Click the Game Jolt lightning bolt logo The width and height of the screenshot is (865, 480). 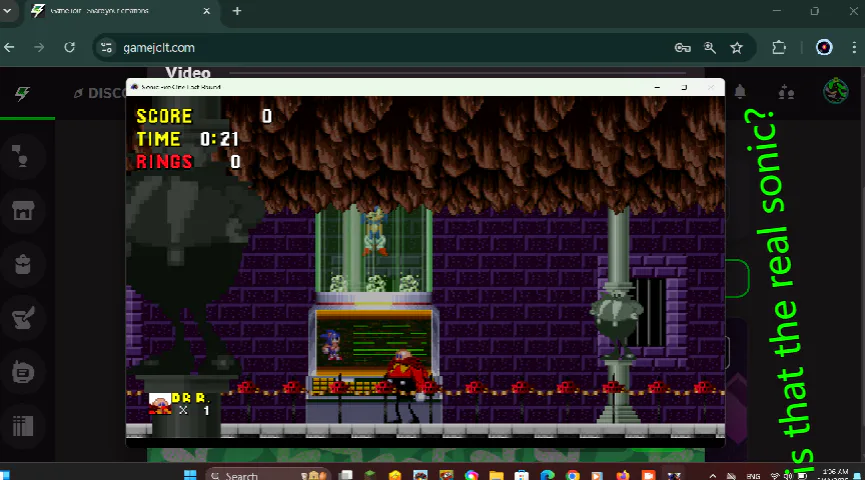pyautogui.click(x=22, y=93)
